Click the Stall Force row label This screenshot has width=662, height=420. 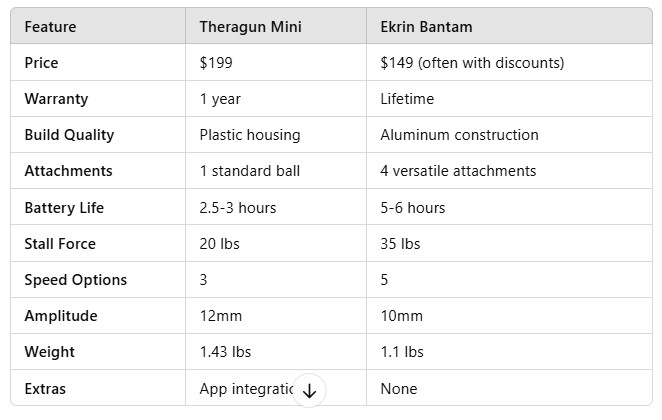(x=61, y=244)
